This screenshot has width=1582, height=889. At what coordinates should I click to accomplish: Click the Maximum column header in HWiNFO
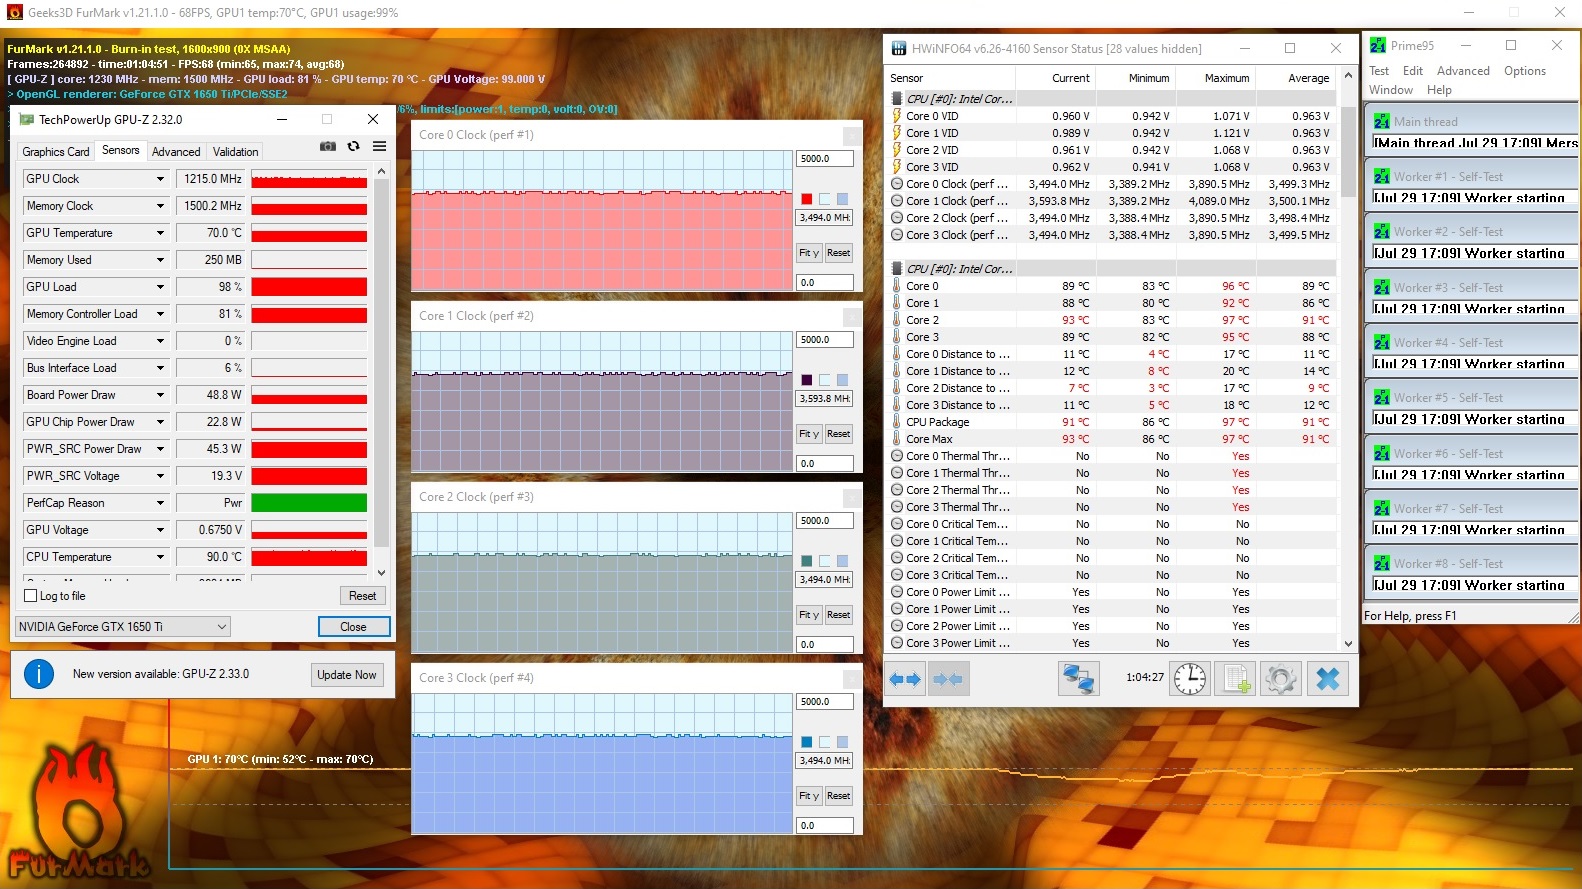tap(1215, 78)
